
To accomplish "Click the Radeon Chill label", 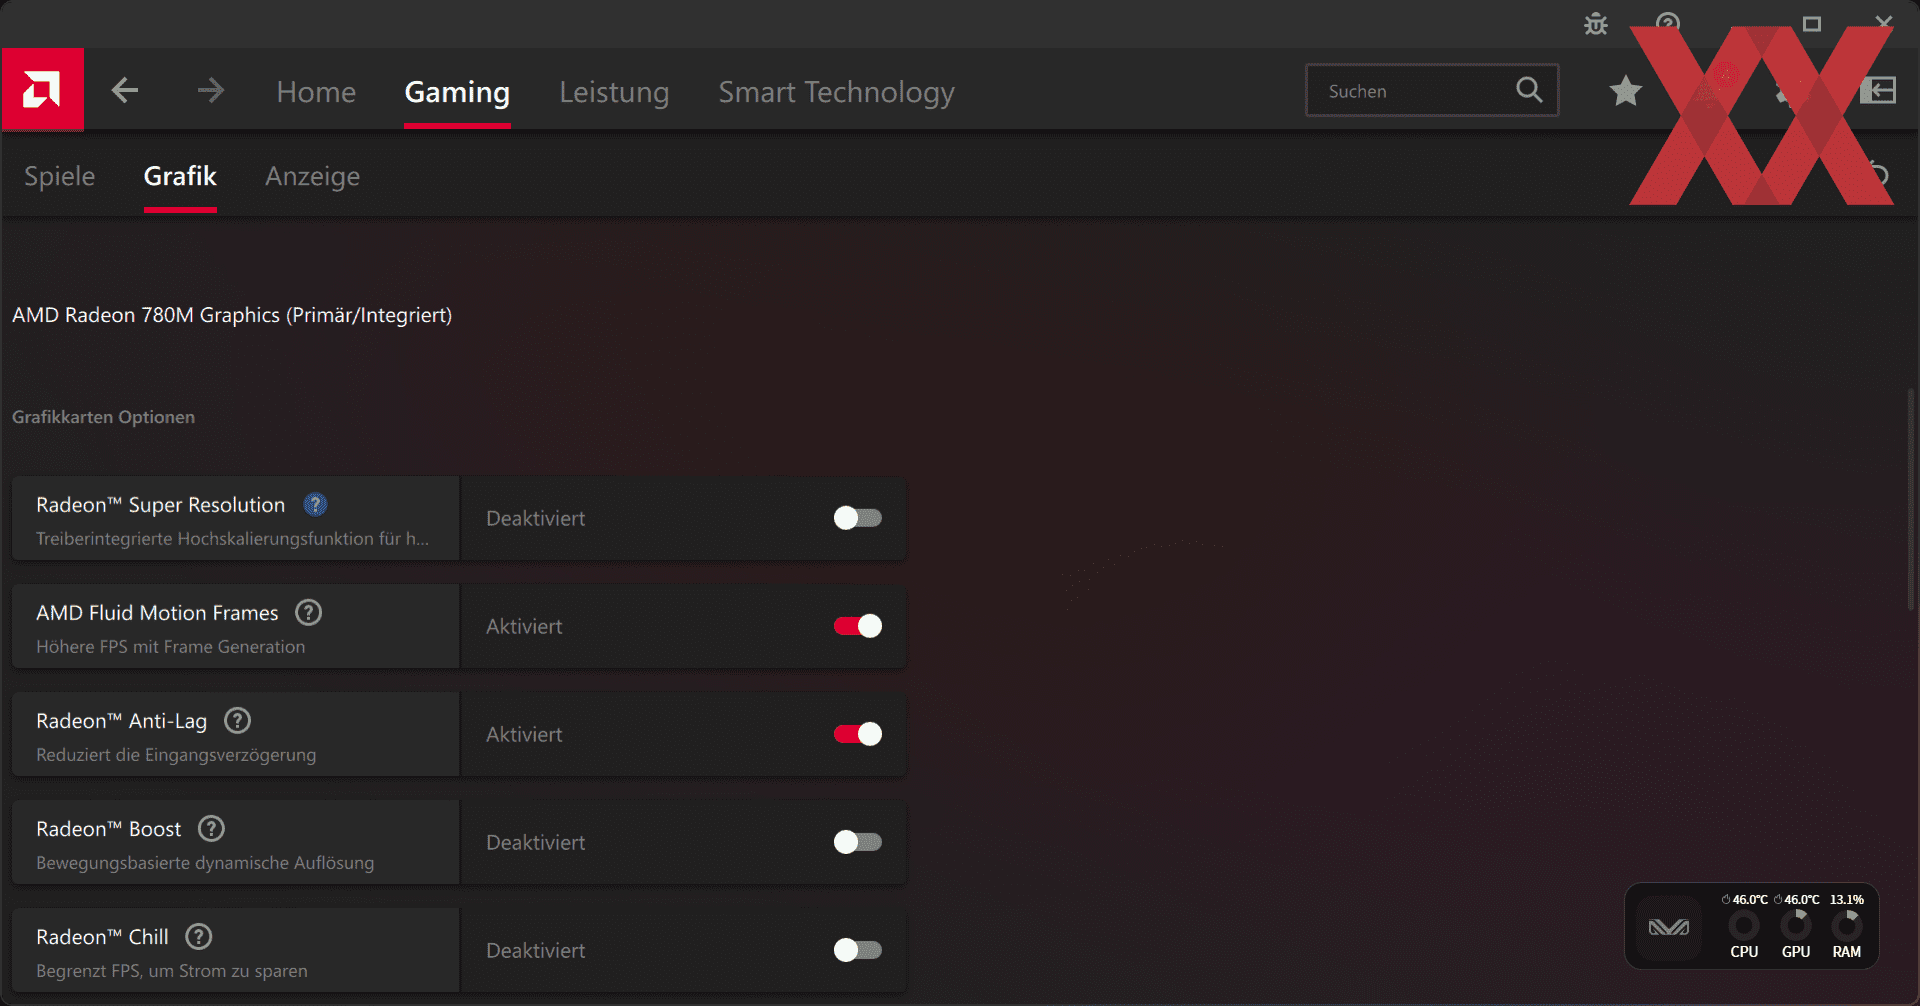I will (102, 937).
